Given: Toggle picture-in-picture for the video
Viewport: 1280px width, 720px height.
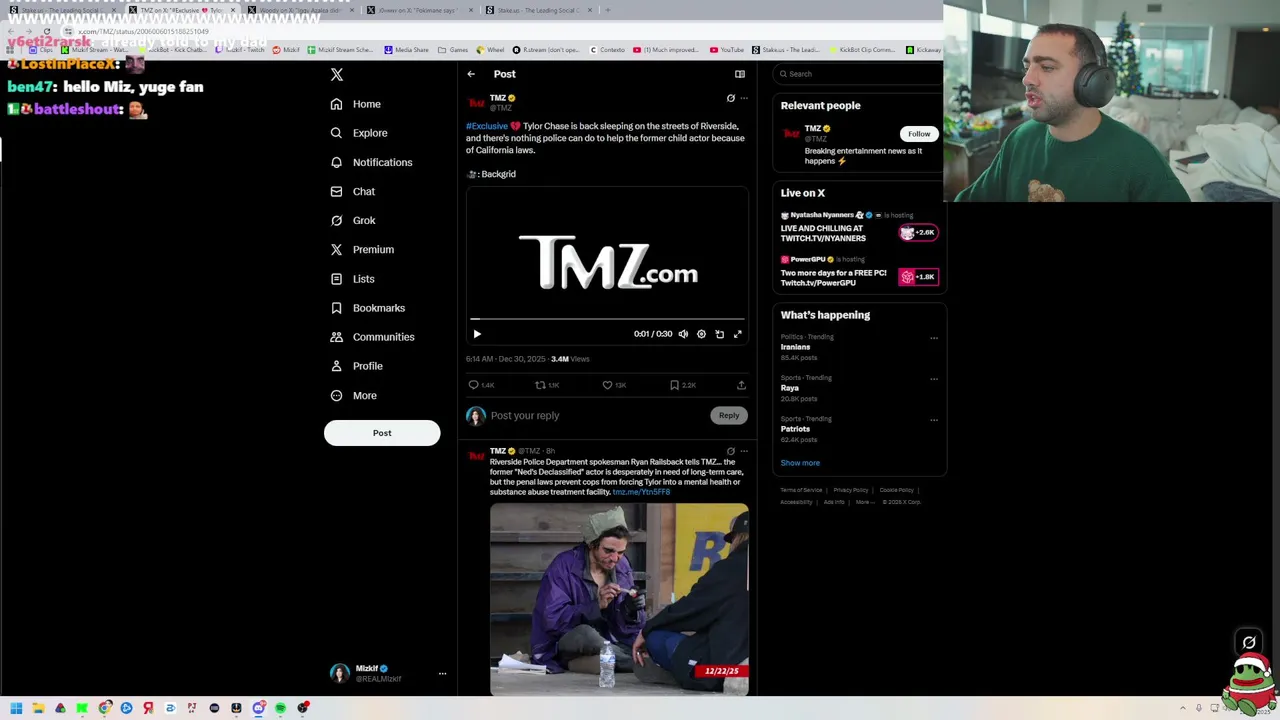Looking at the screenshot, I should pyautogui.click(x=719, y=334).
